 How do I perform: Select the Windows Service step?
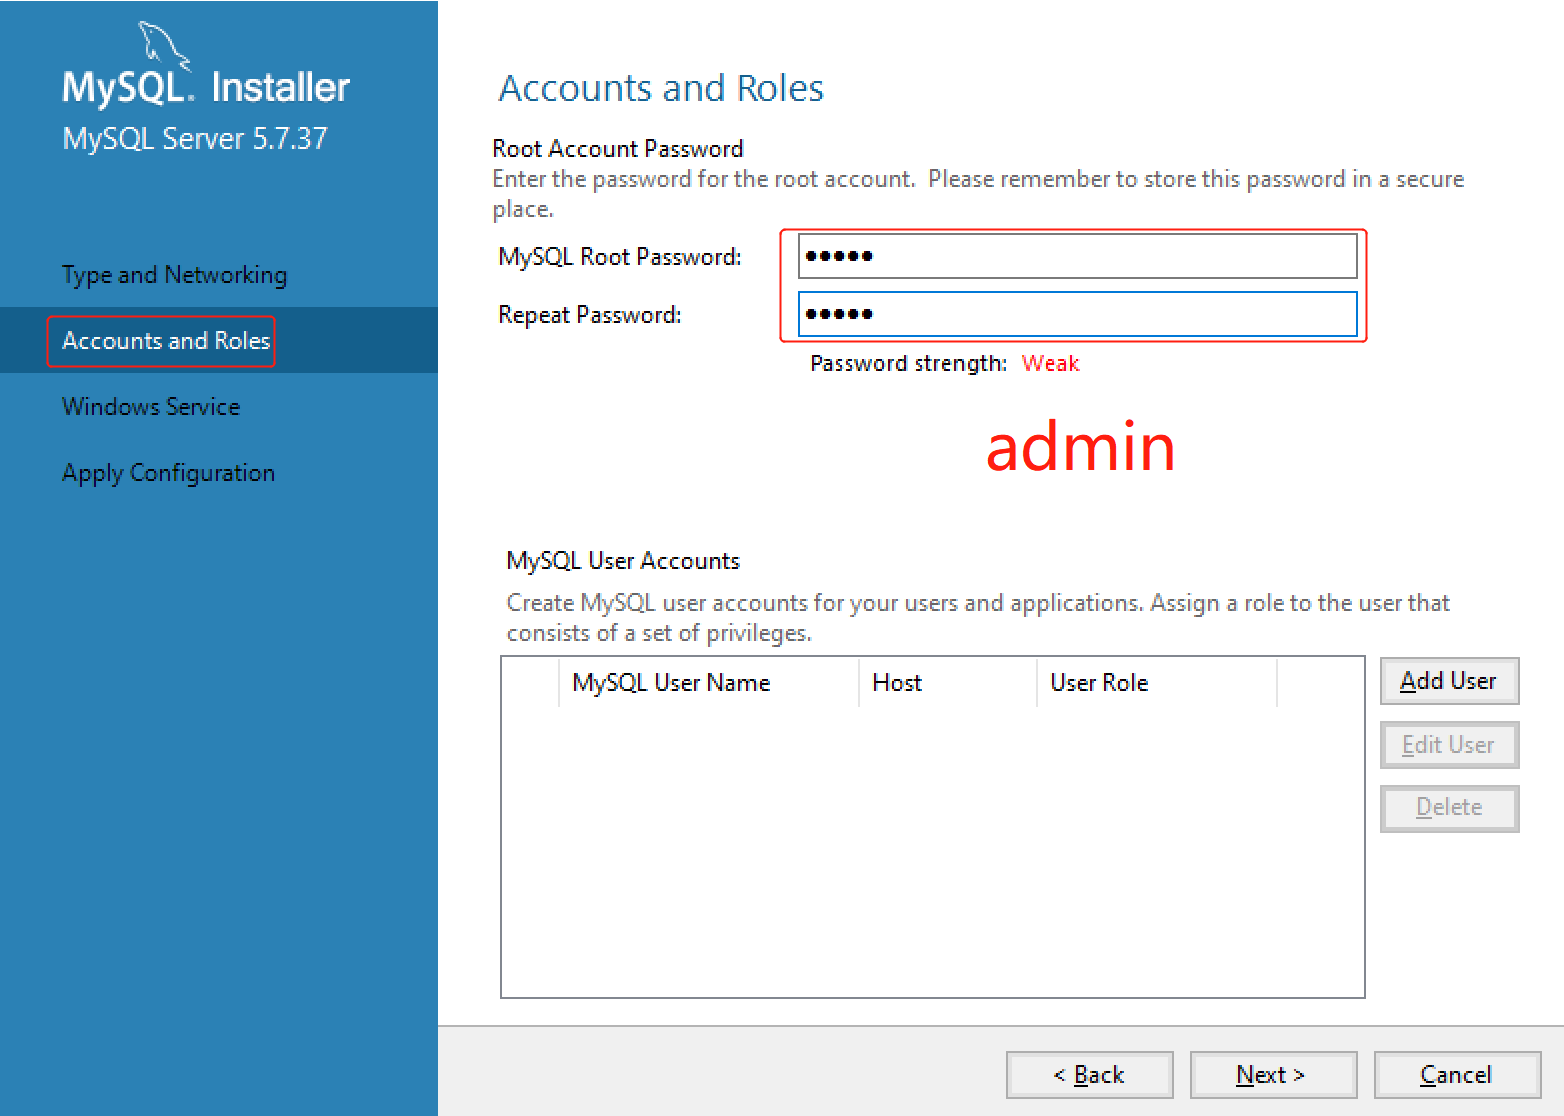click(151, 406)
